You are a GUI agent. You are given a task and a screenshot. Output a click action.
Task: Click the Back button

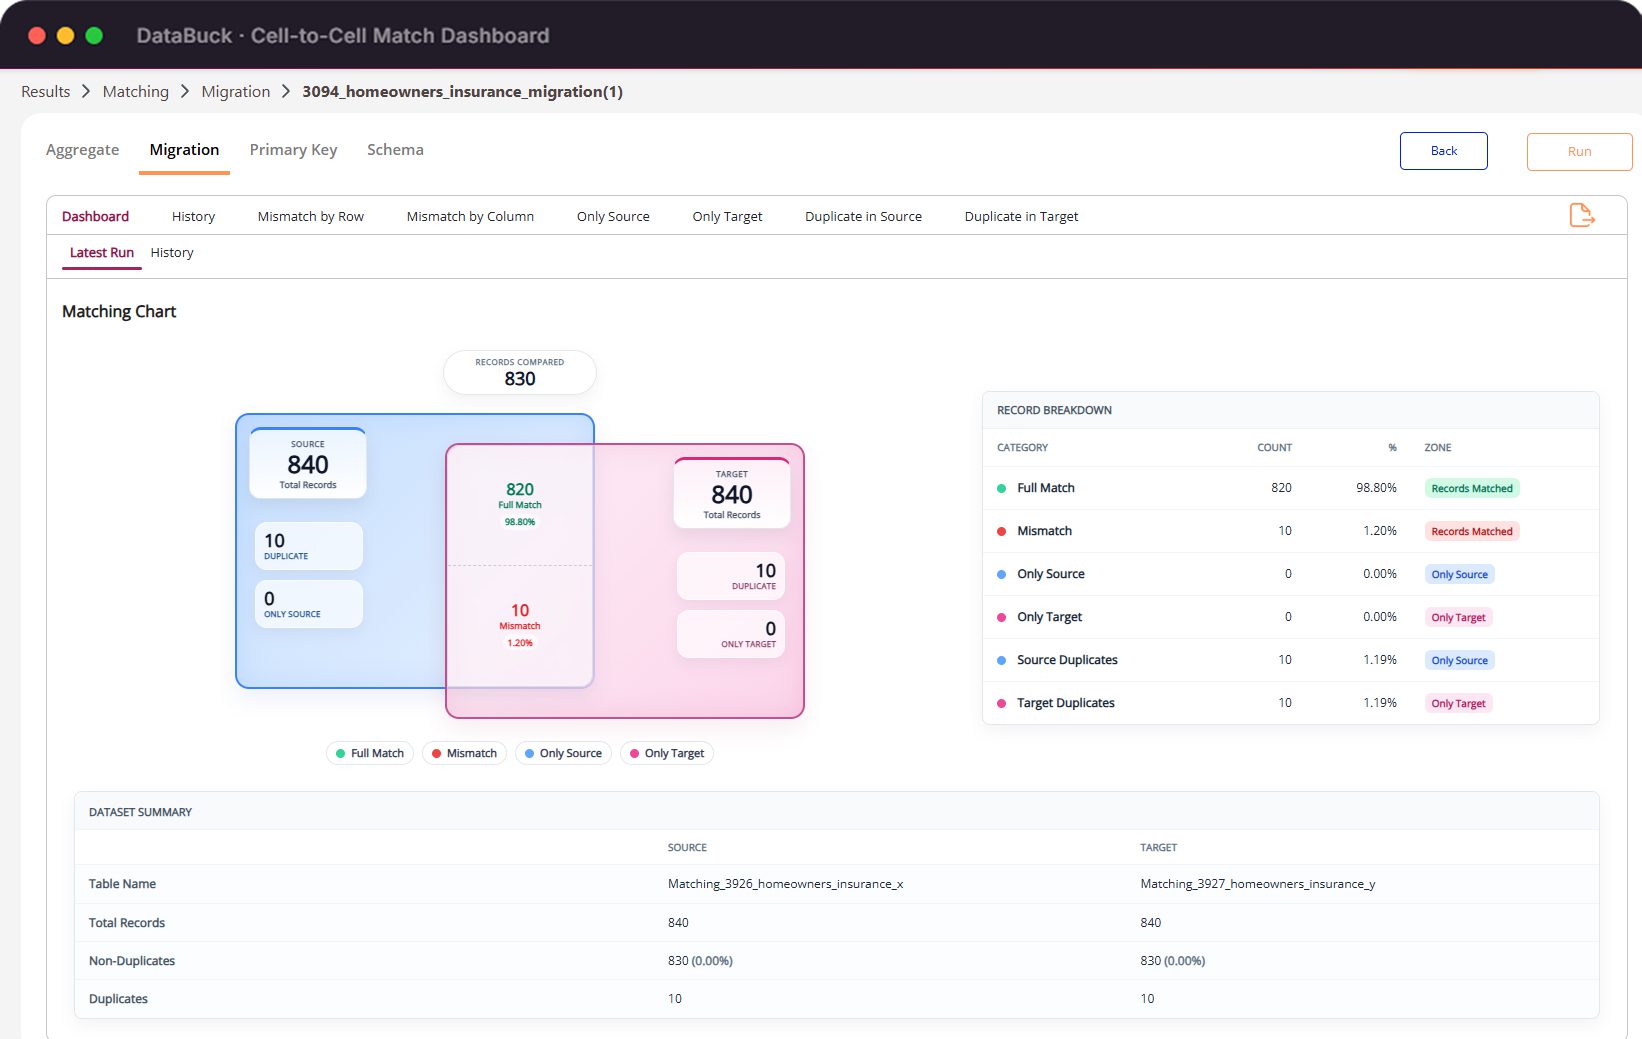pyautogui.click(x=1443, y=151)
